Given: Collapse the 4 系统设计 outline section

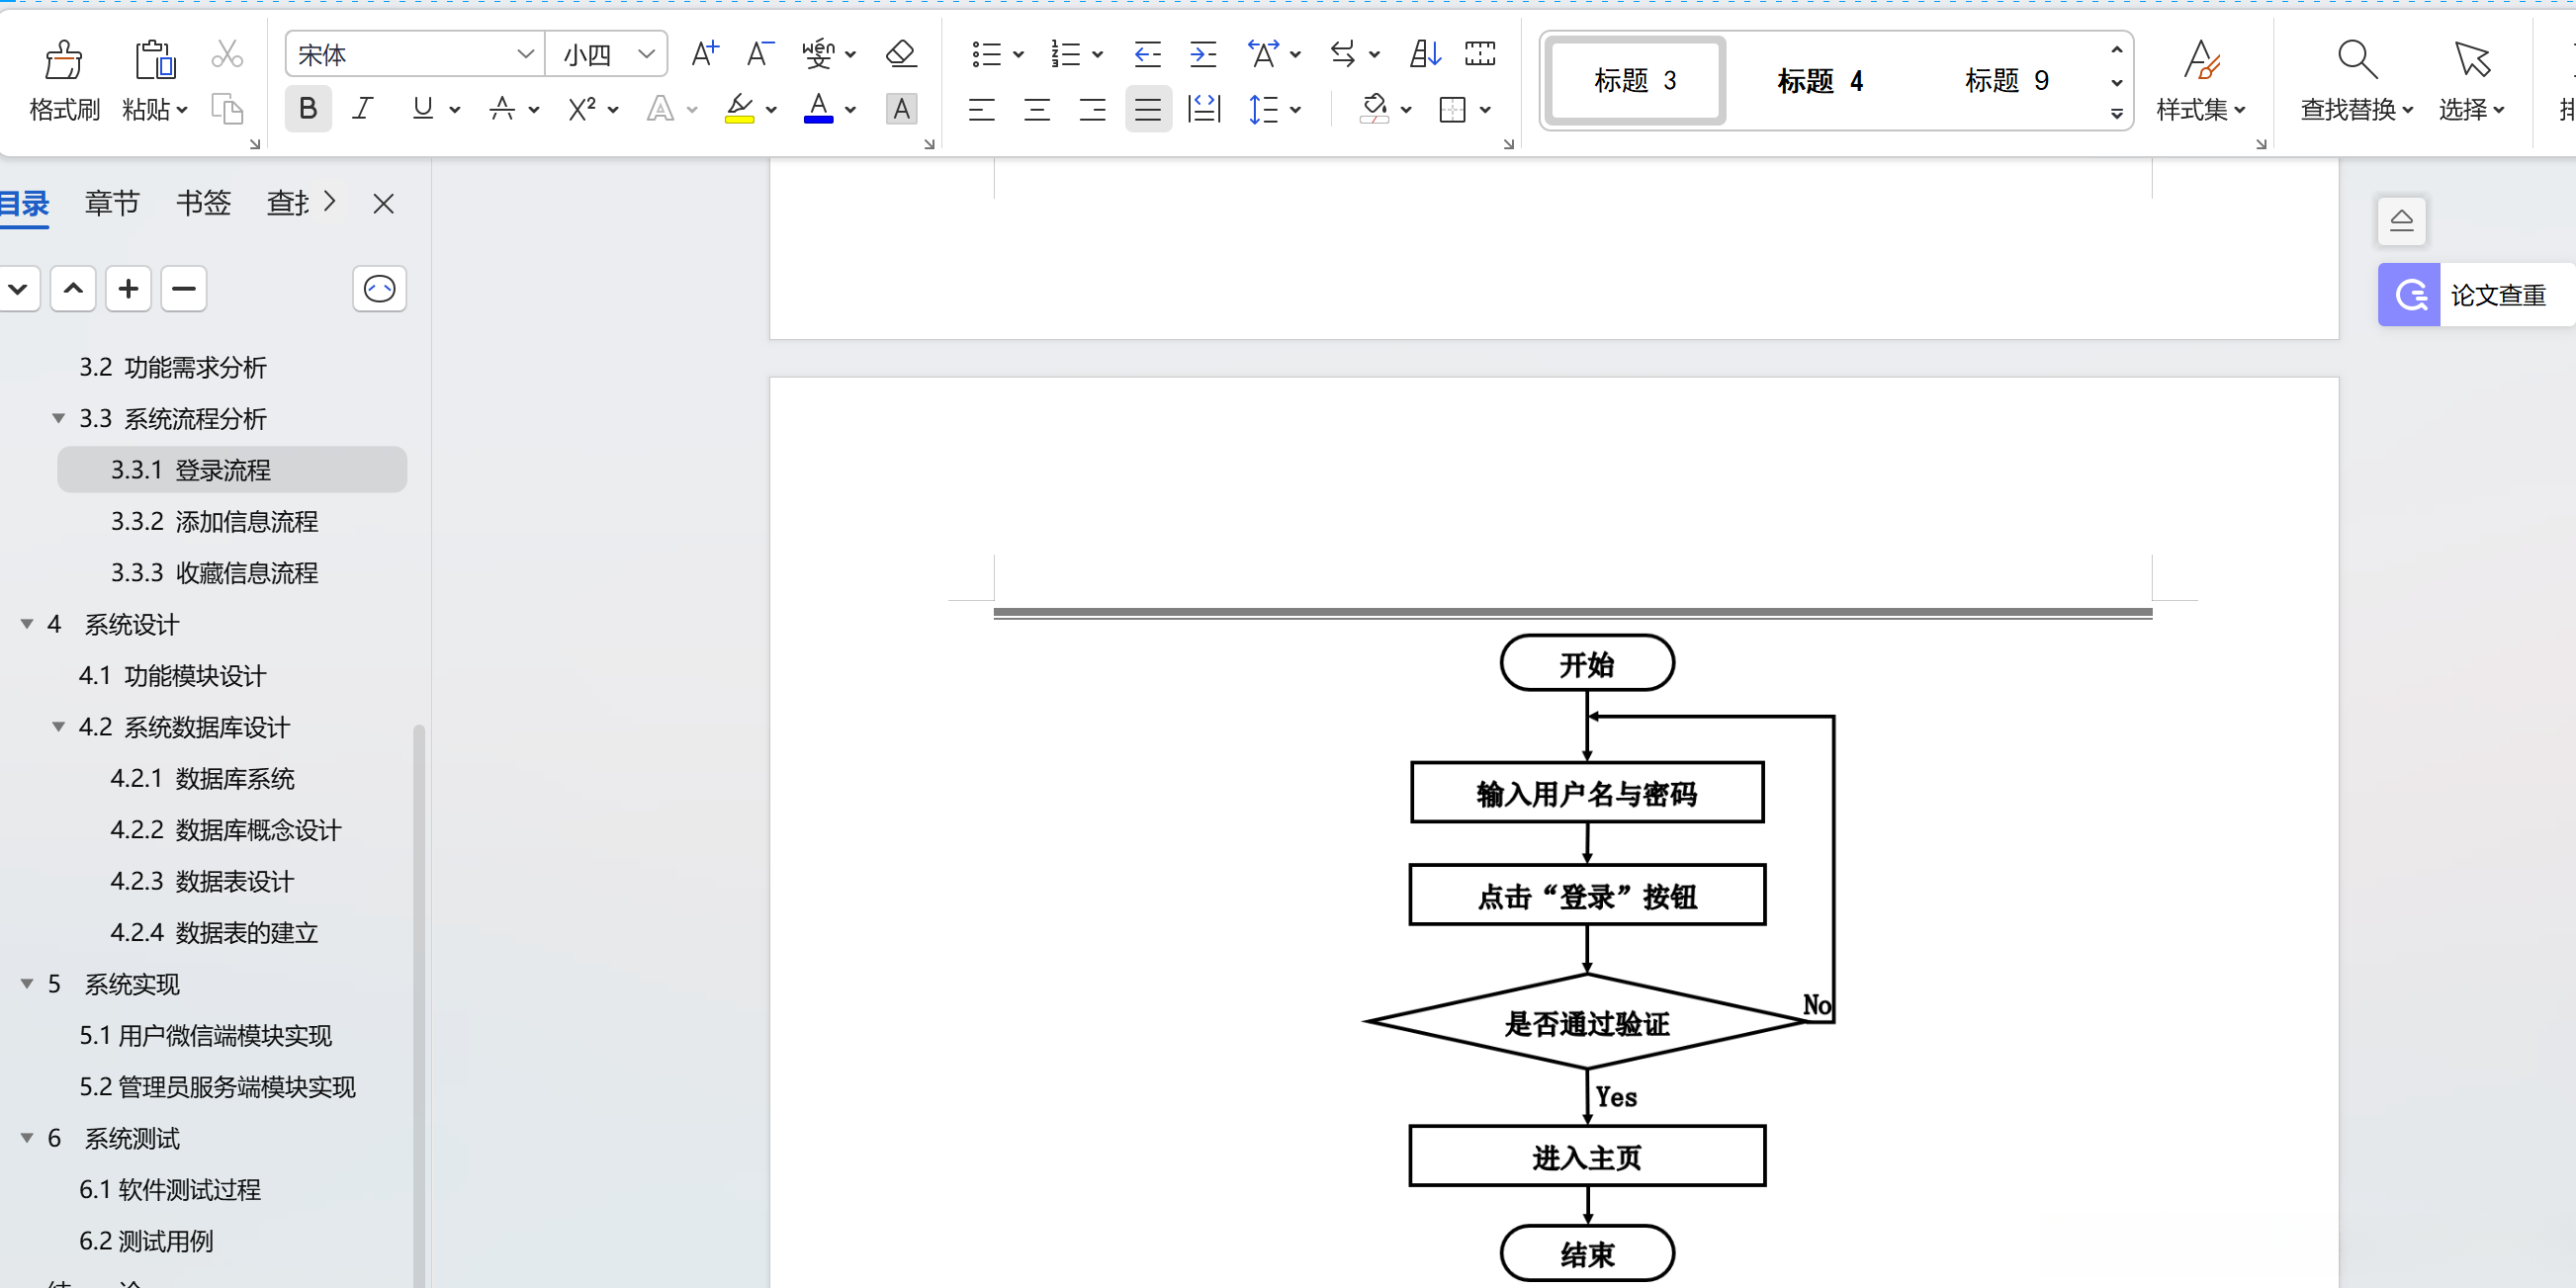Looking at the screenshot, I should click(26, 624).
